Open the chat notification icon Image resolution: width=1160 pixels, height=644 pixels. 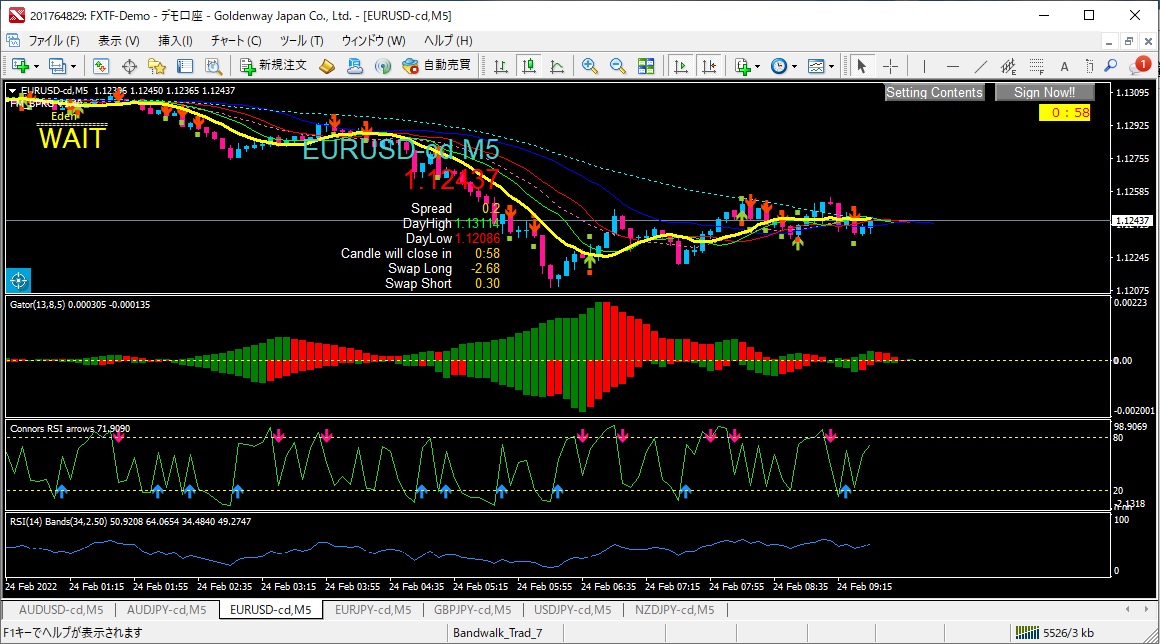pyautogui.click(x=1139, y=66)
